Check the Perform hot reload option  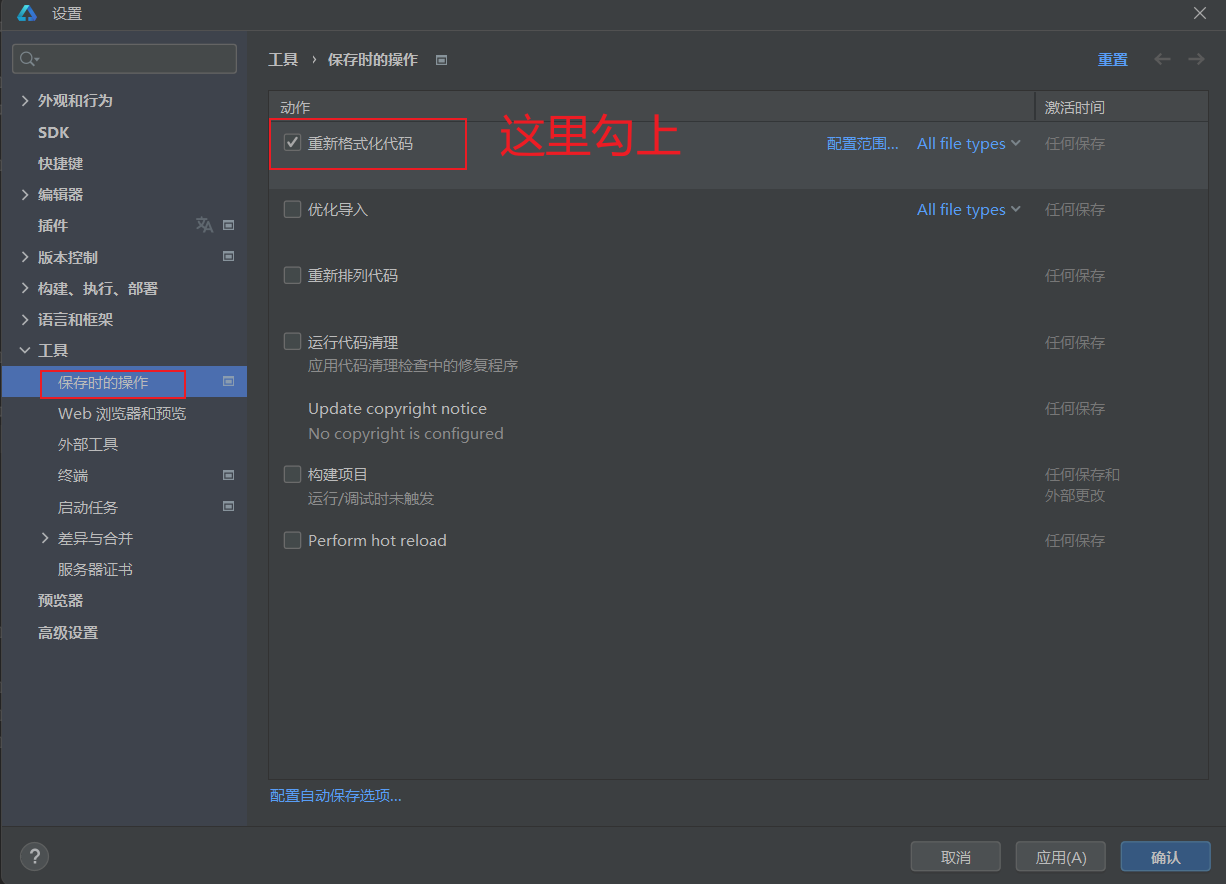click(292, 540)
